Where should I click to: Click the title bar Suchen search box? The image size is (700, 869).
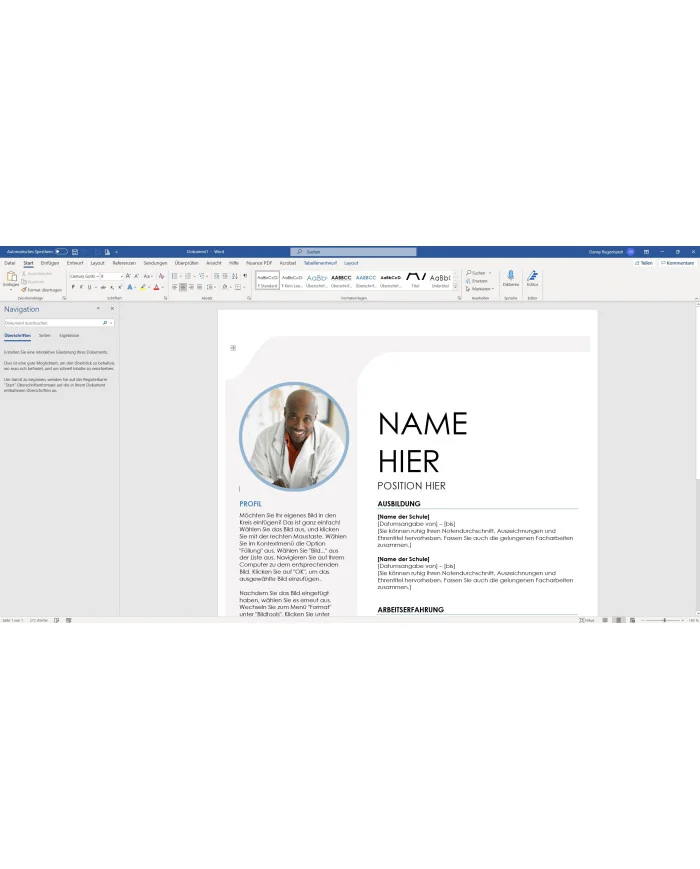353,252
